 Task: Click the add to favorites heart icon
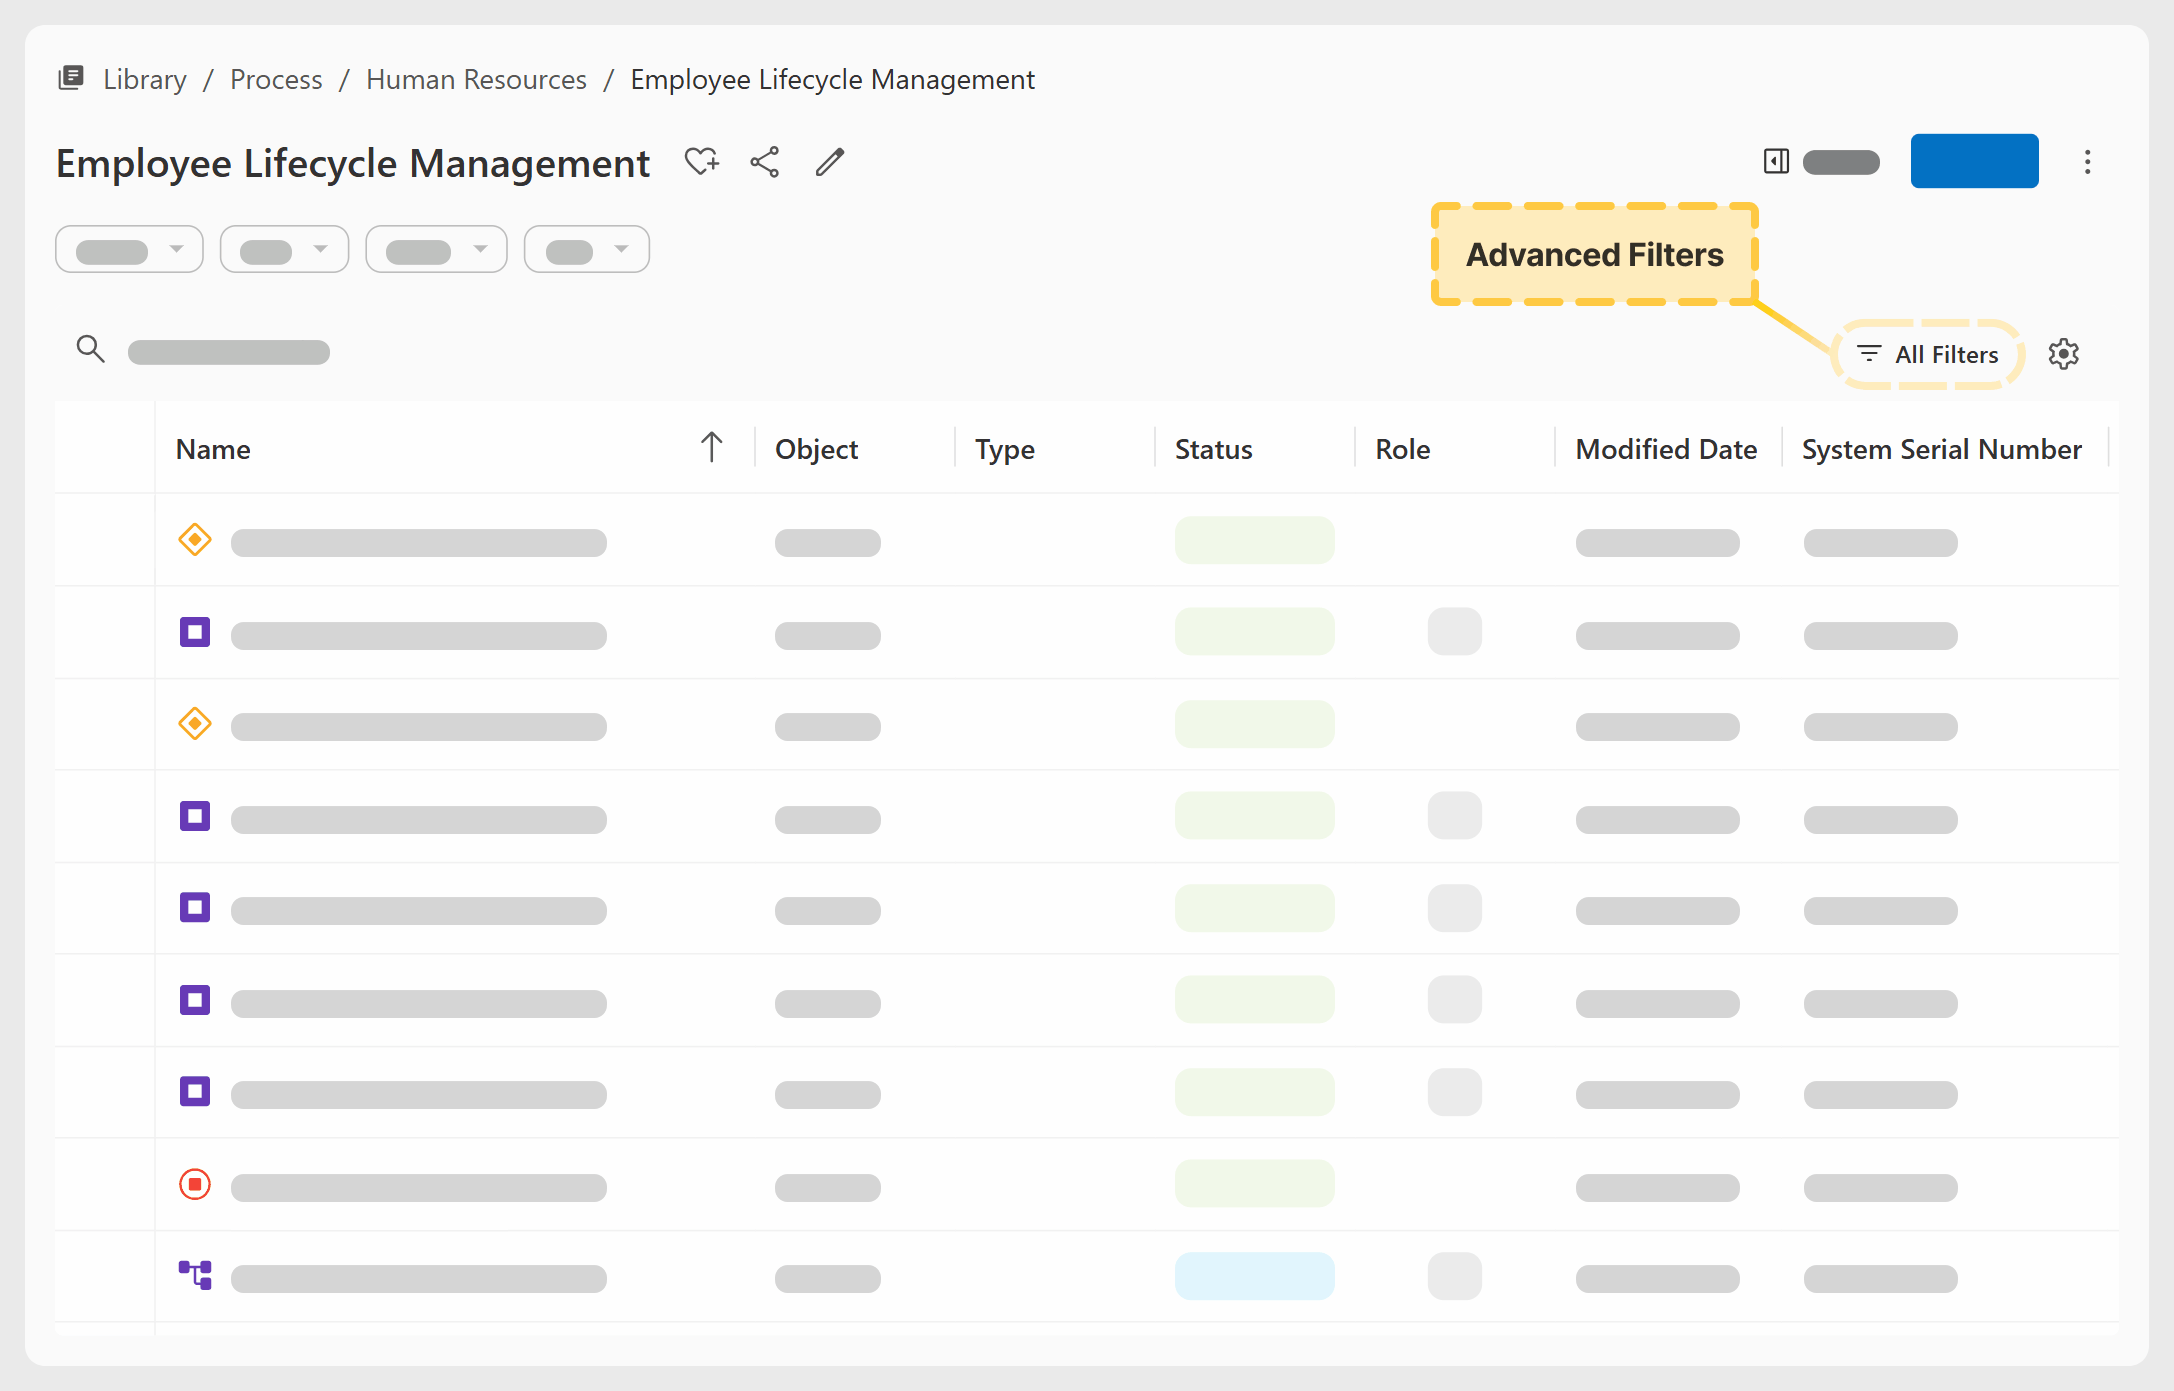click(x=702, y=162)
